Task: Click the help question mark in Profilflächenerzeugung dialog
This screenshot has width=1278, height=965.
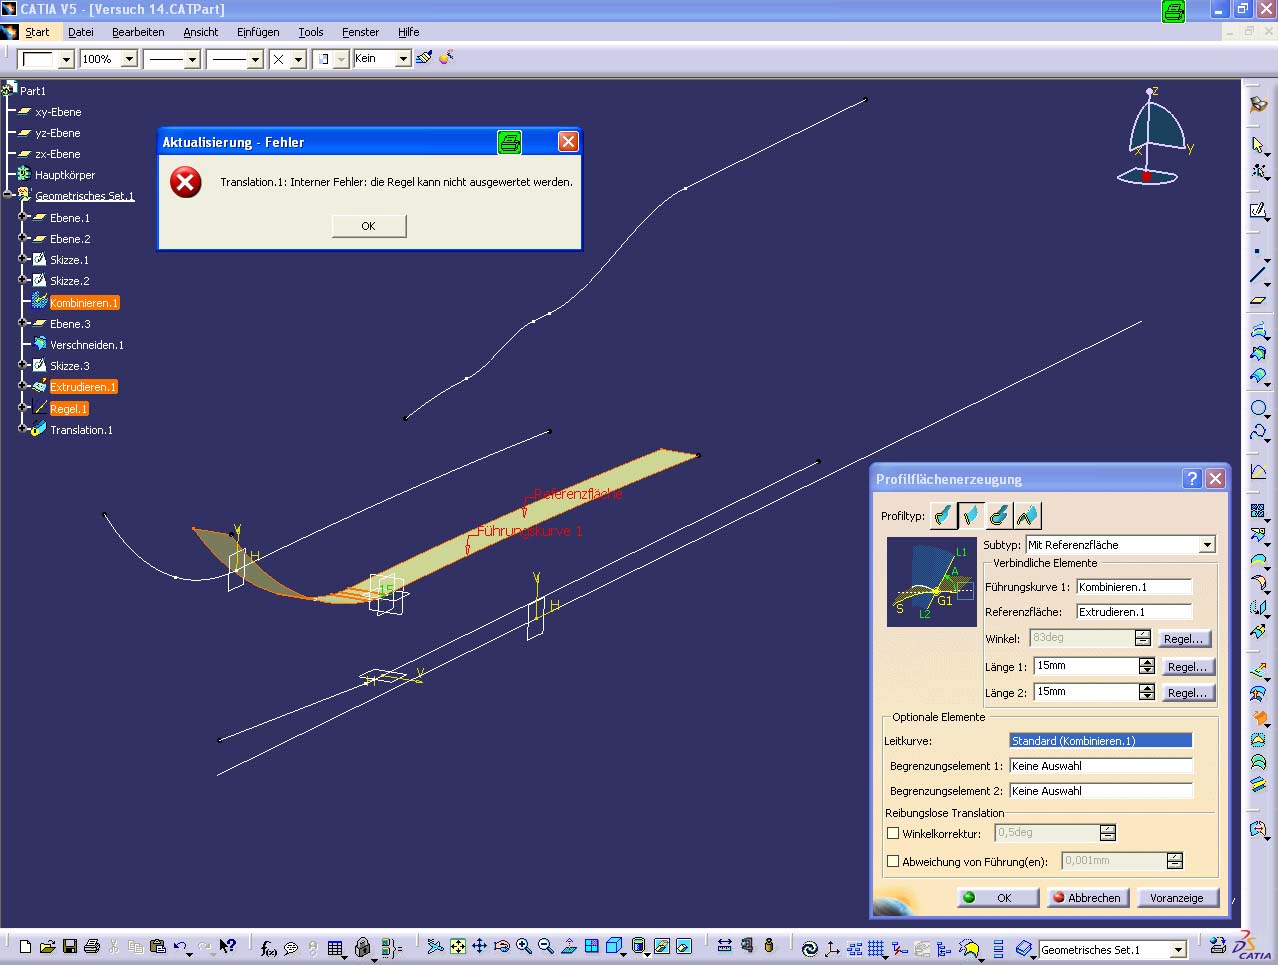Action: [x=1192, y=479]
